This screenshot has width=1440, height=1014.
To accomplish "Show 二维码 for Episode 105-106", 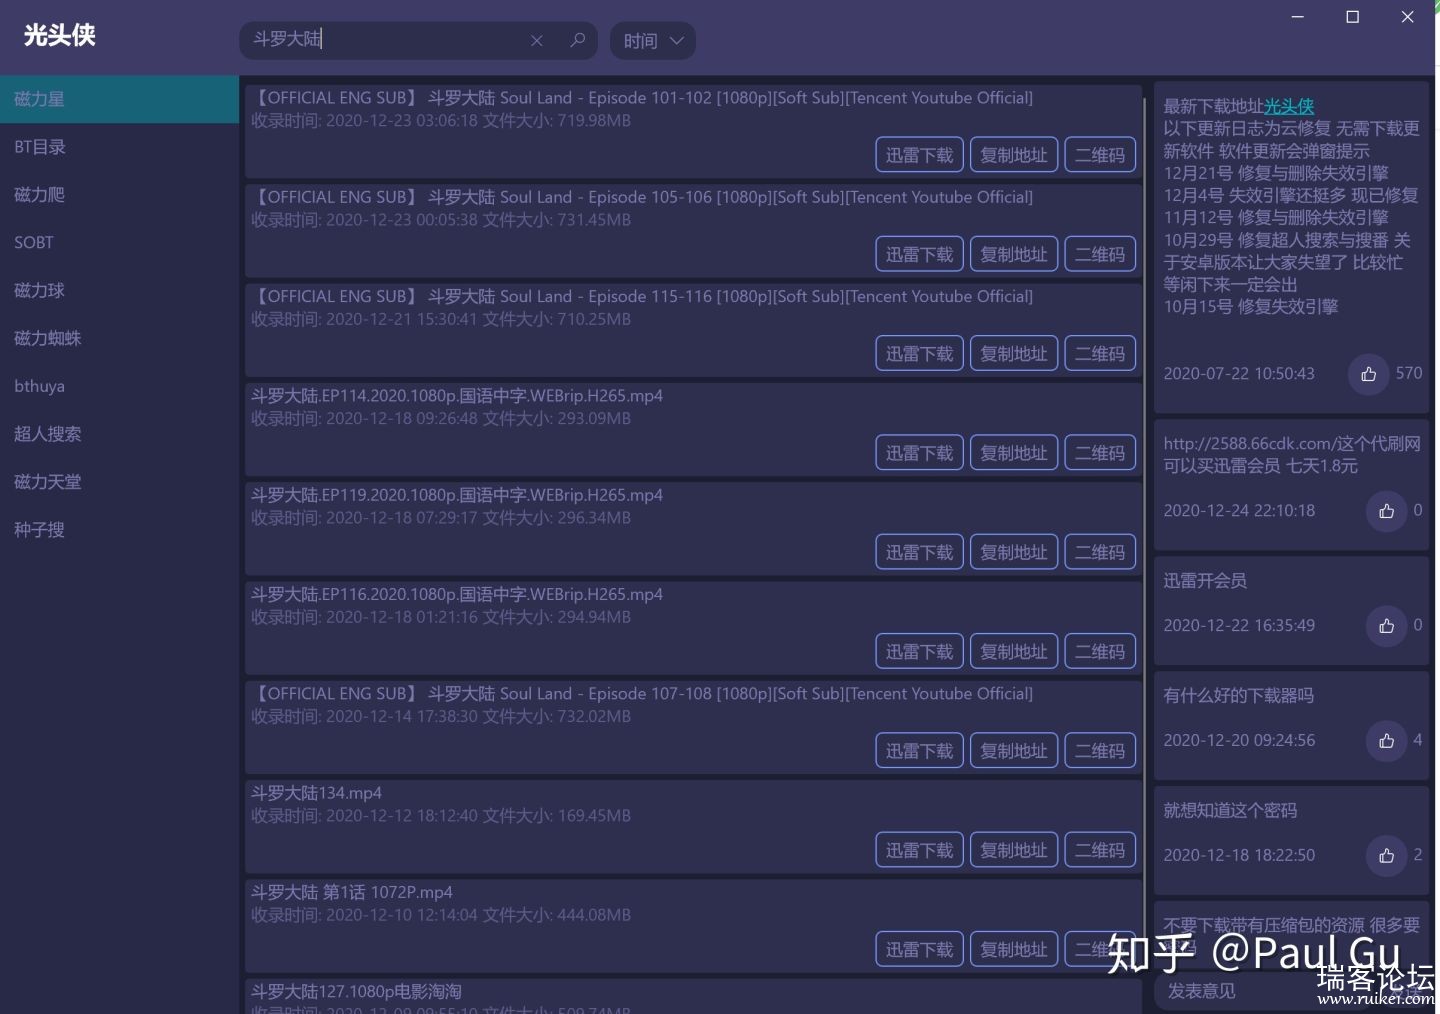I will point(1100,254).
